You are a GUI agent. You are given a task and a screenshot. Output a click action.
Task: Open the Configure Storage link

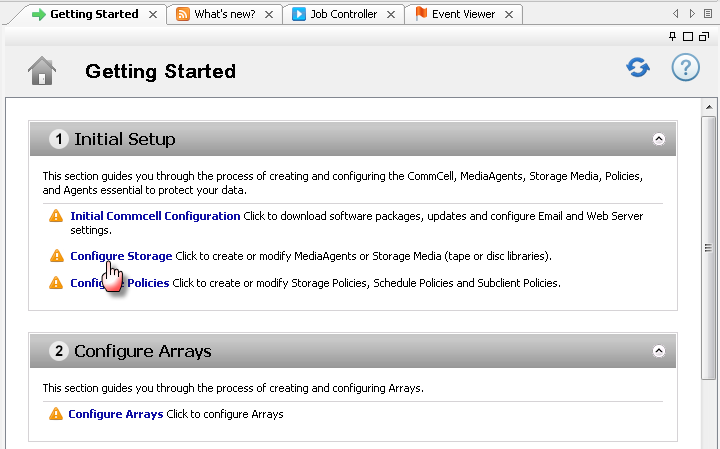(x=121, y=256)
